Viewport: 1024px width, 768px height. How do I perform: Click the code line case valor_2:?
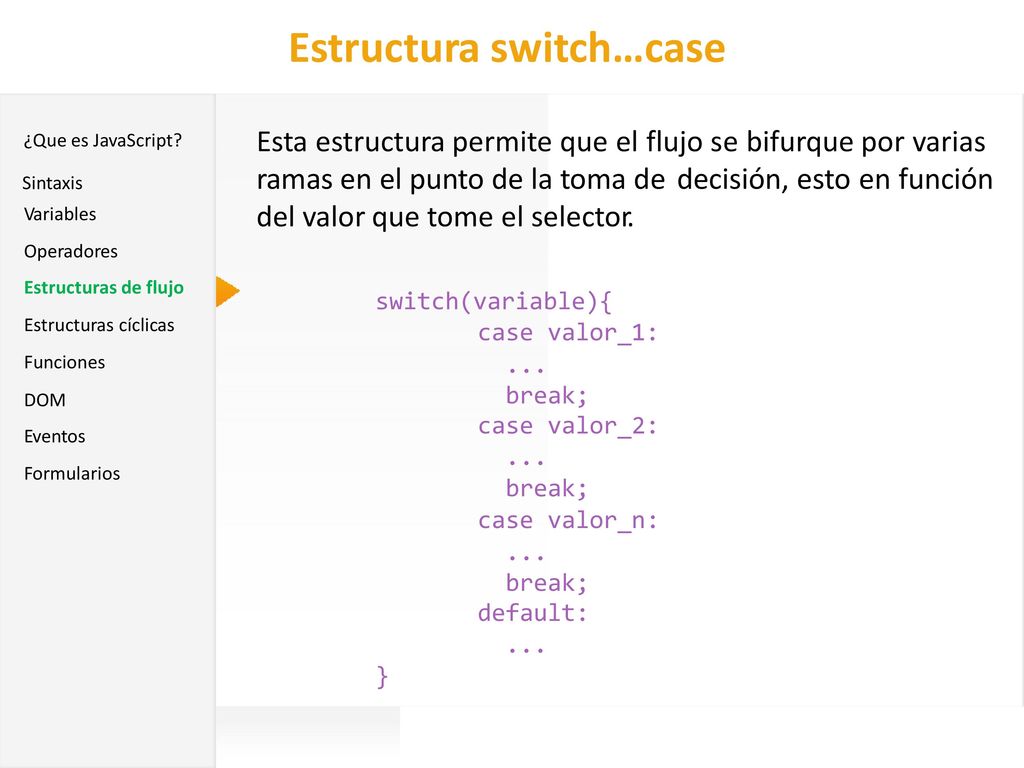tap(567, 426)
